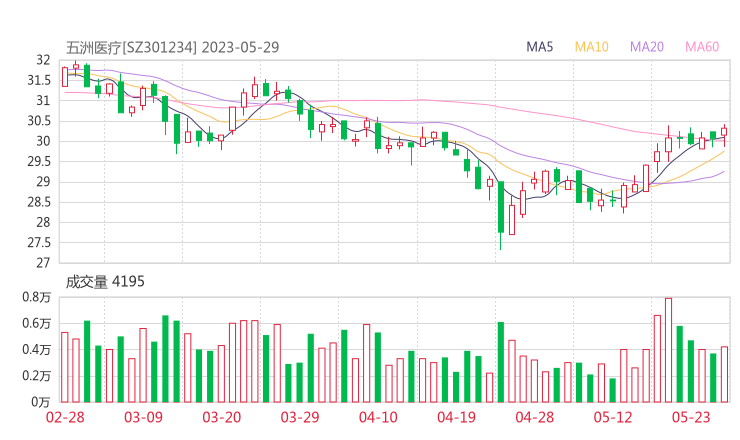Click the 03-09 date axis label
This screenshot has height=440, width=740.
click(143, 417)
